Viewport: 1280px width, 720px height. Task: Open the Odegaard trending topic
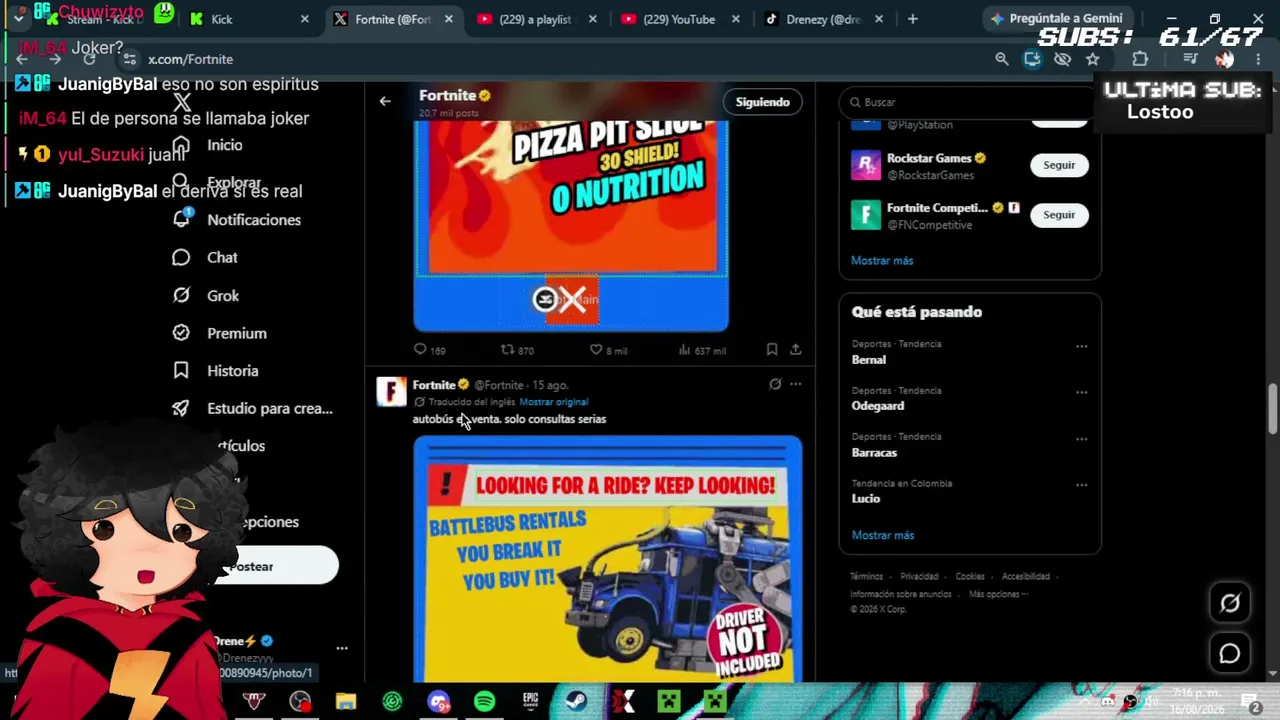[x=878, y=406]
